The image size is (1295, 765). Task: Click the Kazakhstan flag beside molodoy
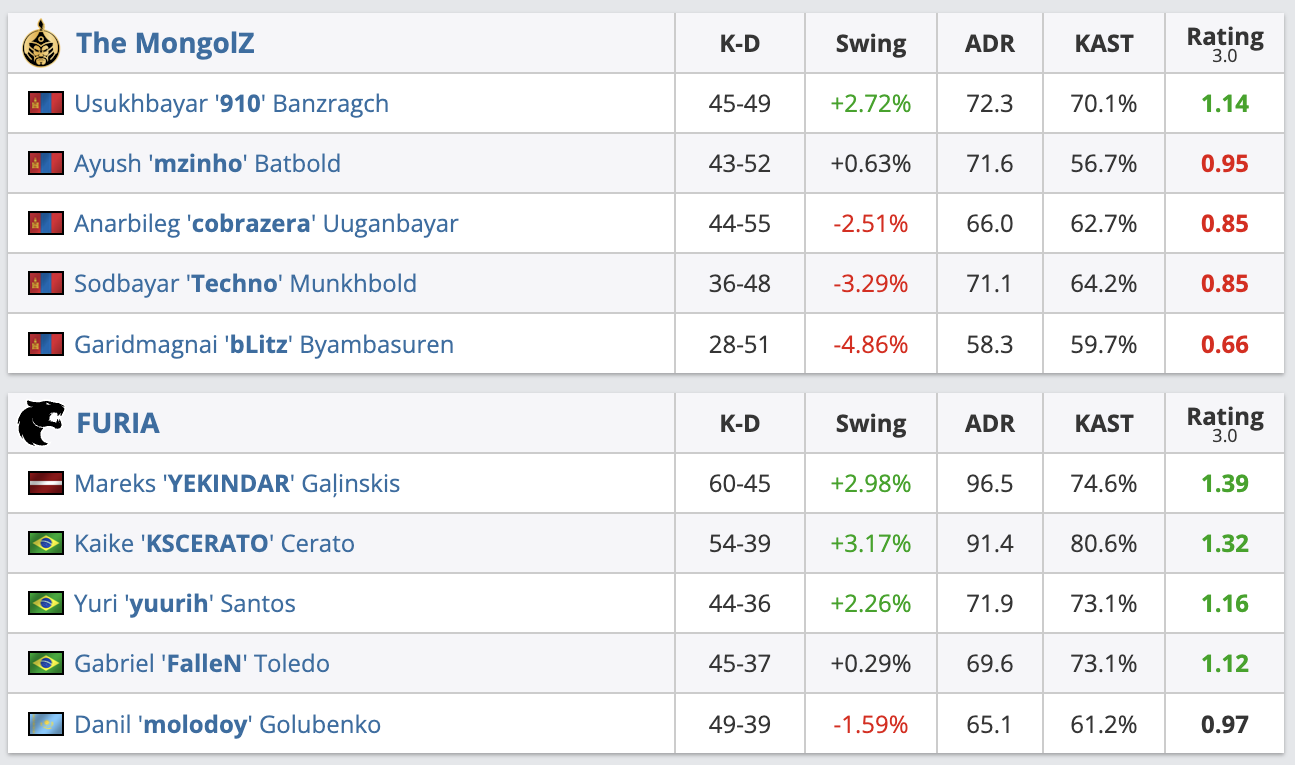click(x=46, y=724)
